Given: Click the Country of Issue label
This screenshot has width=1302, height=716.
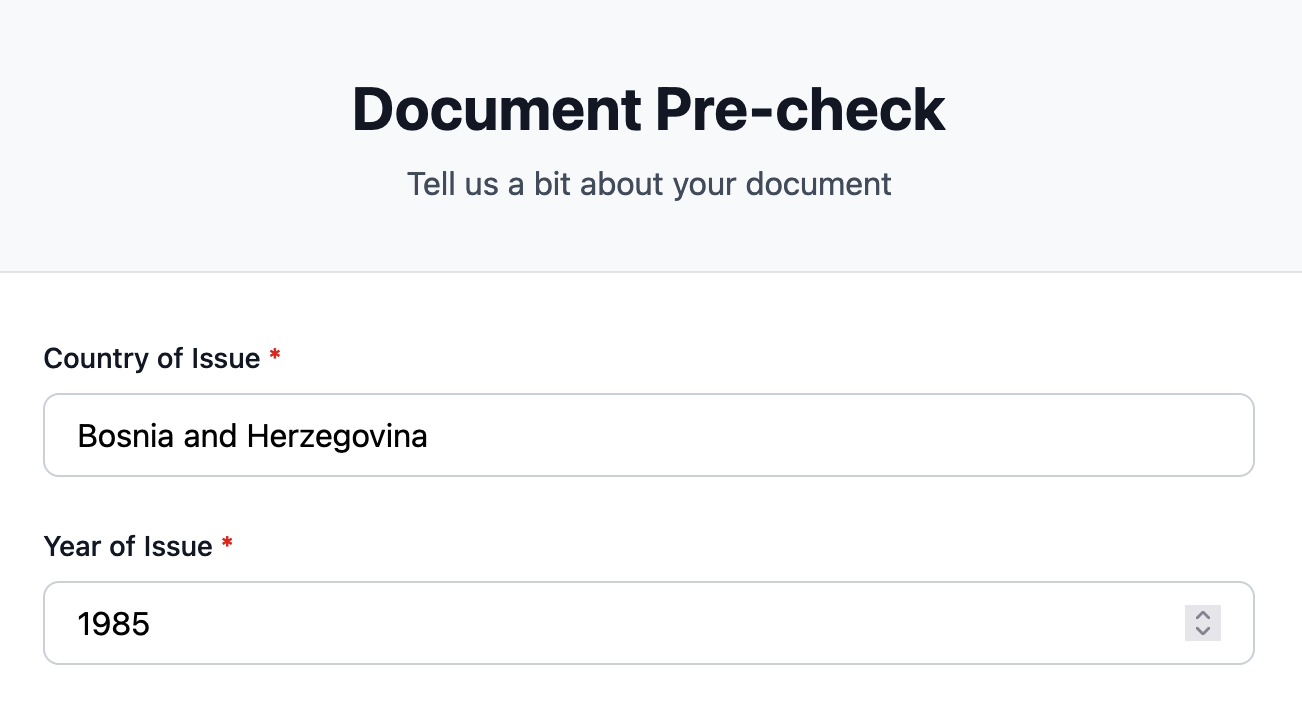Looking at the screenshot, I should pyautogui.click(x=153, y=358).
